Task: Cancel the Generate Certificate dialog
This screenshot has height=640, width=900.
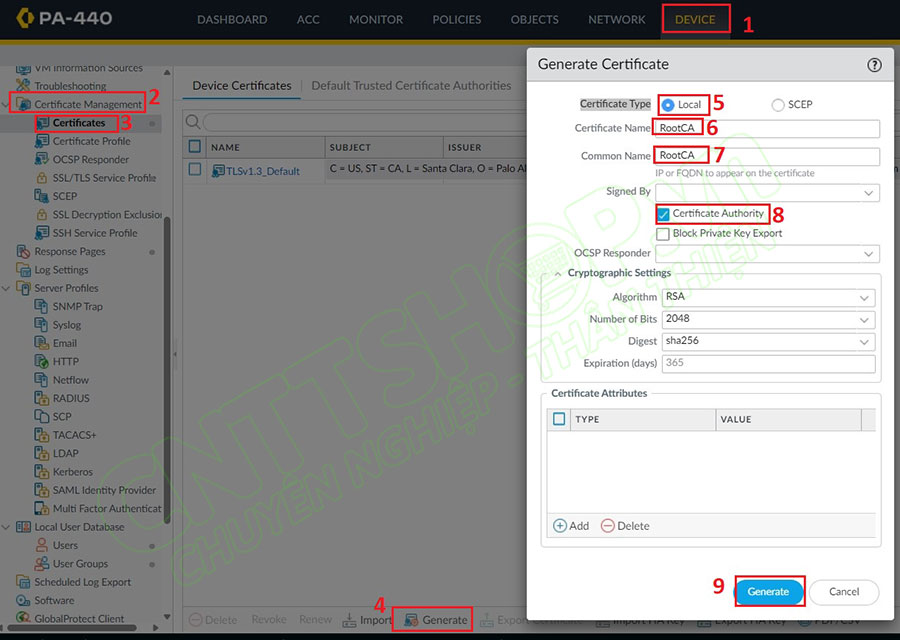Action: [844, 592]
